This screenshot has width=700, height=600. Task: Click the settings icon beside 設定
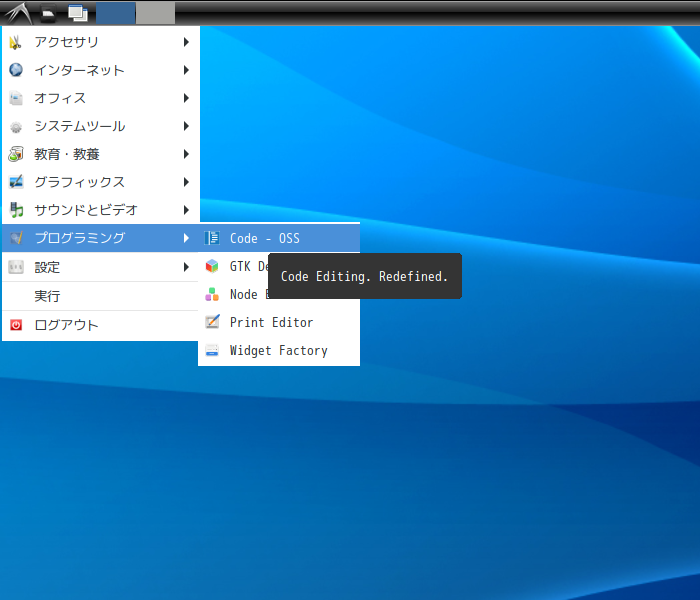(16, 267)
